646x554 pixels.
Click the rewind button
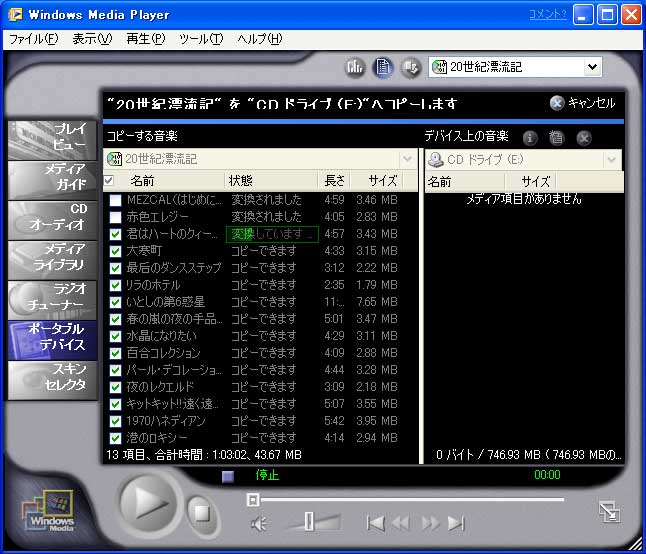click(401, 523)
